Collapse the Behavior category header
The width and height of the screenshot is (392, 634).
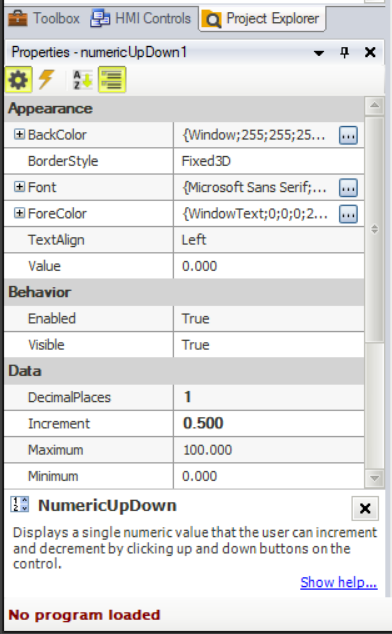pyautogui.click(x=184, y=292)
